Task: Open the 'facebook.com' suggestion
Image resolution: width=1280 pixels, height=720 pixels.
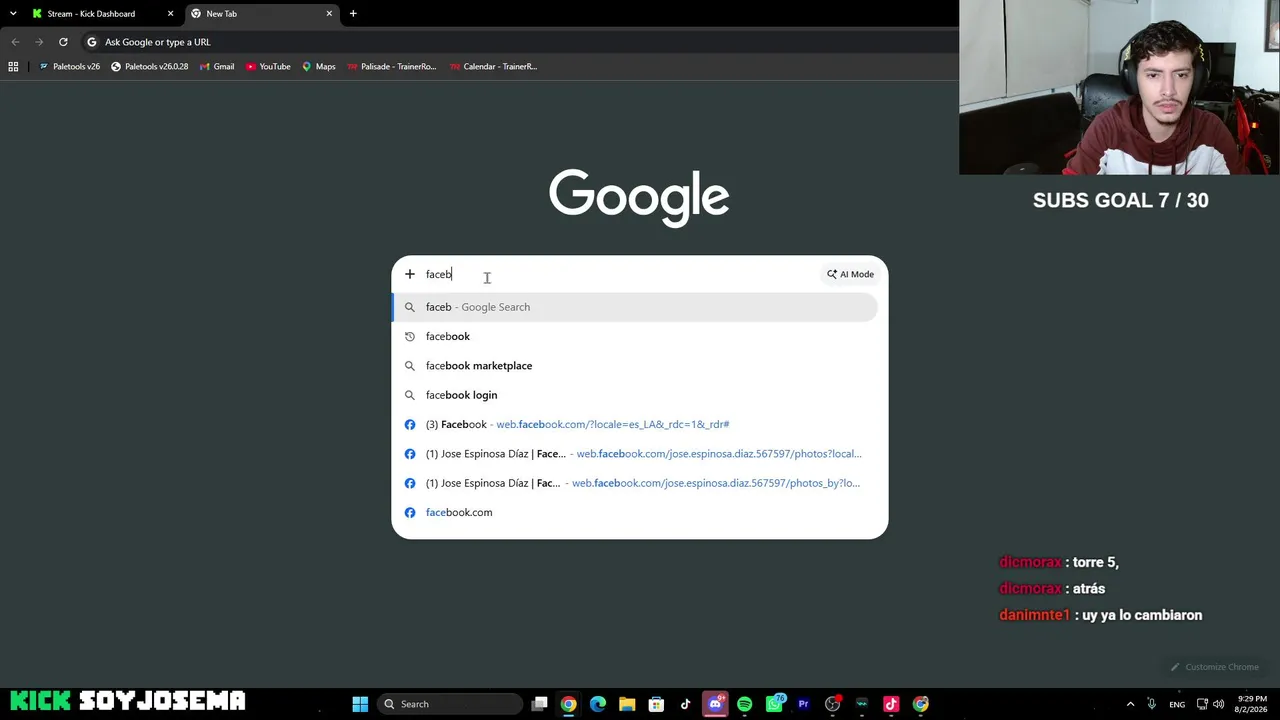Action: pyautogui.click(x=636, y=512)
